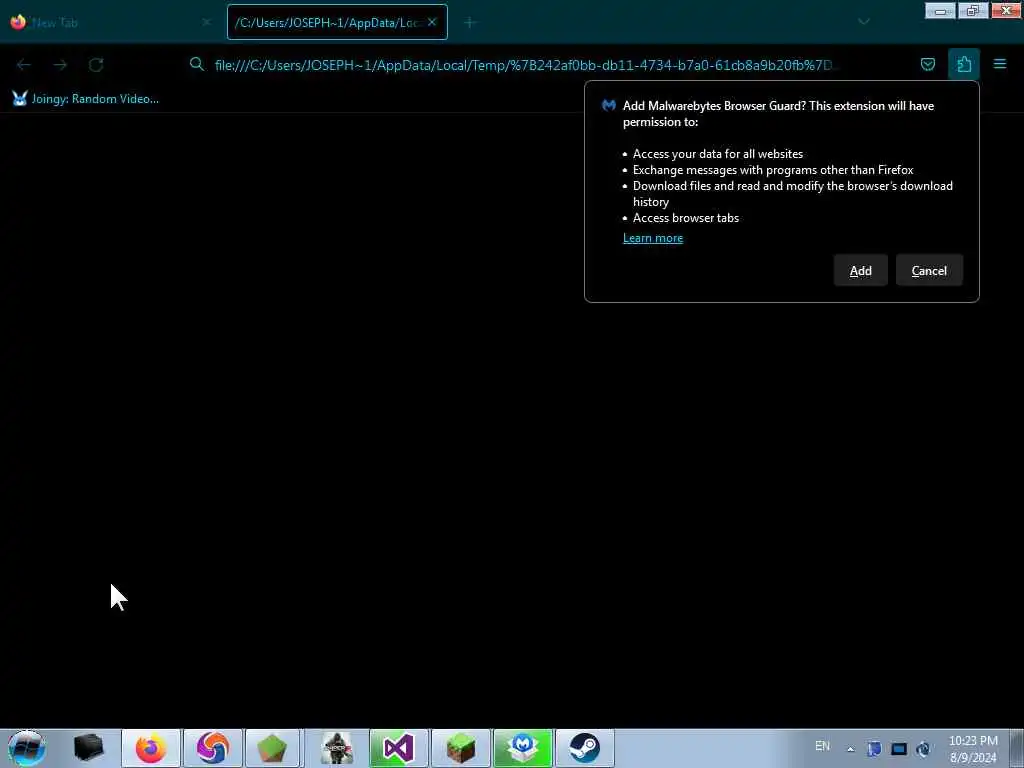Open the Windows Start orb

27,748
